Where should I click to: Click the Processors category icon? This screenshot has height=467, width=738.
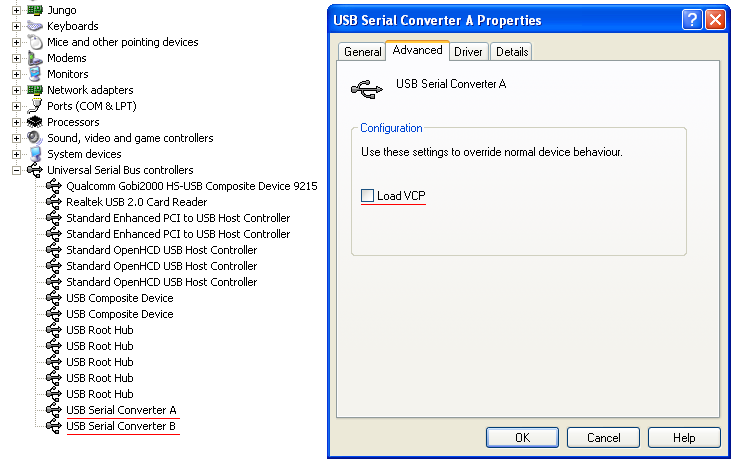coord(35,122)
